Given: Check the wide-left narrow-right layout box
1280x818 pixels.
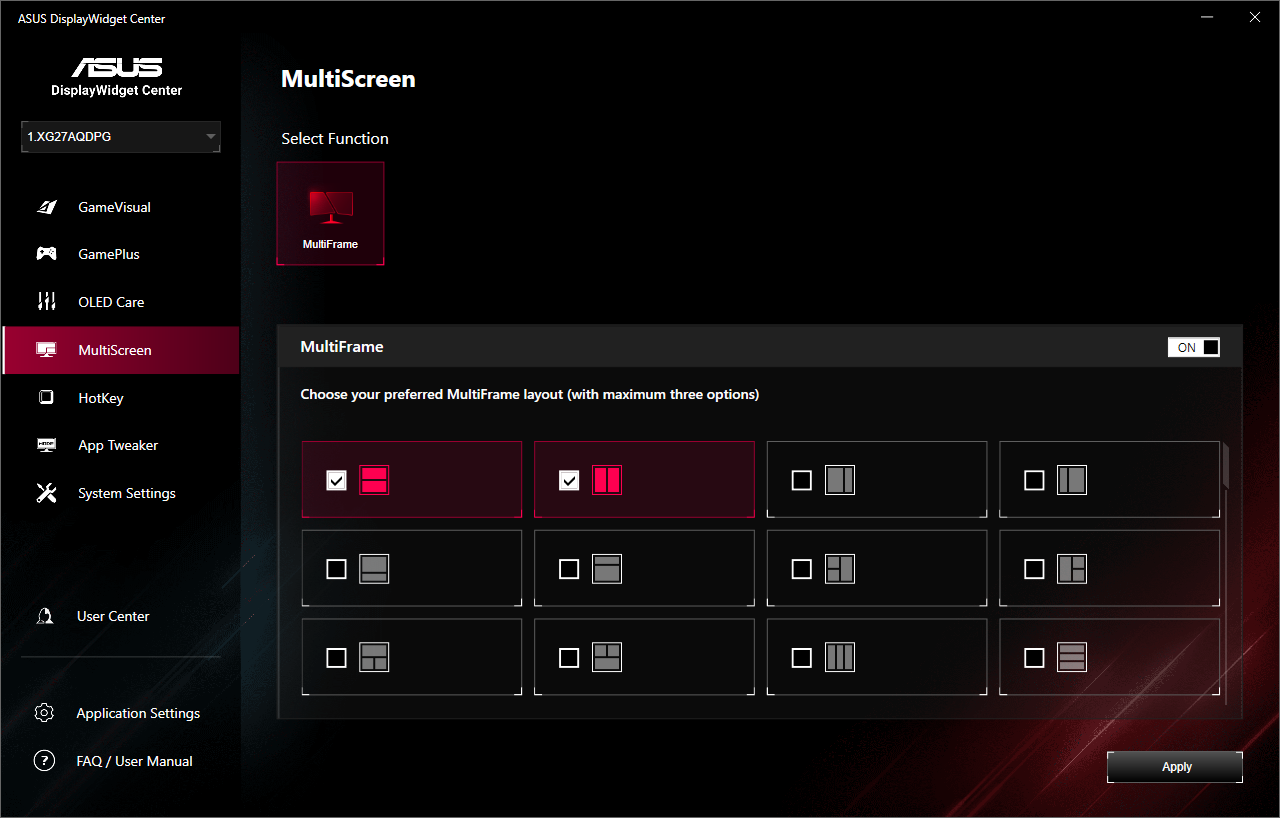Looking at the screenshot, I should tap(802, 481).
